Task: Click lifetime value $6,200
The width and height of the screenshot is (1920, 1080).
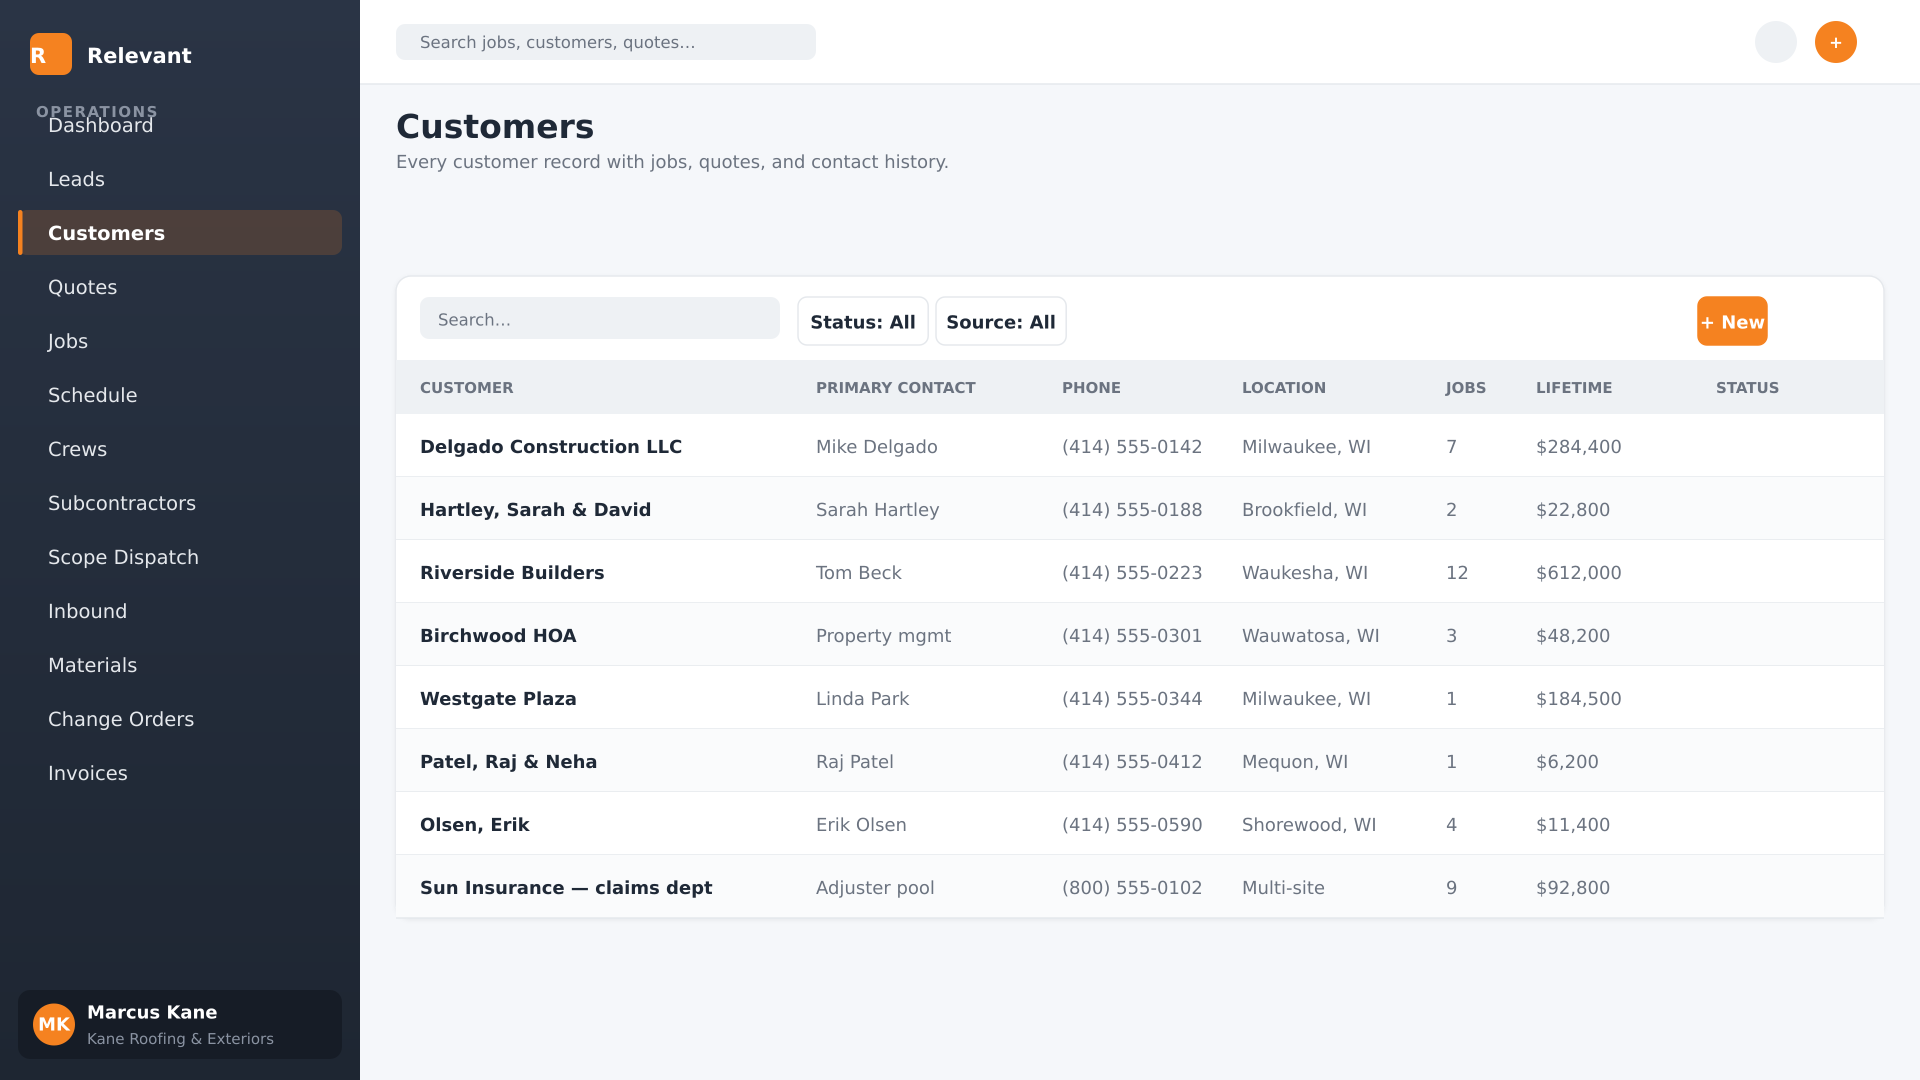Action: click(x=1567, y=762)
